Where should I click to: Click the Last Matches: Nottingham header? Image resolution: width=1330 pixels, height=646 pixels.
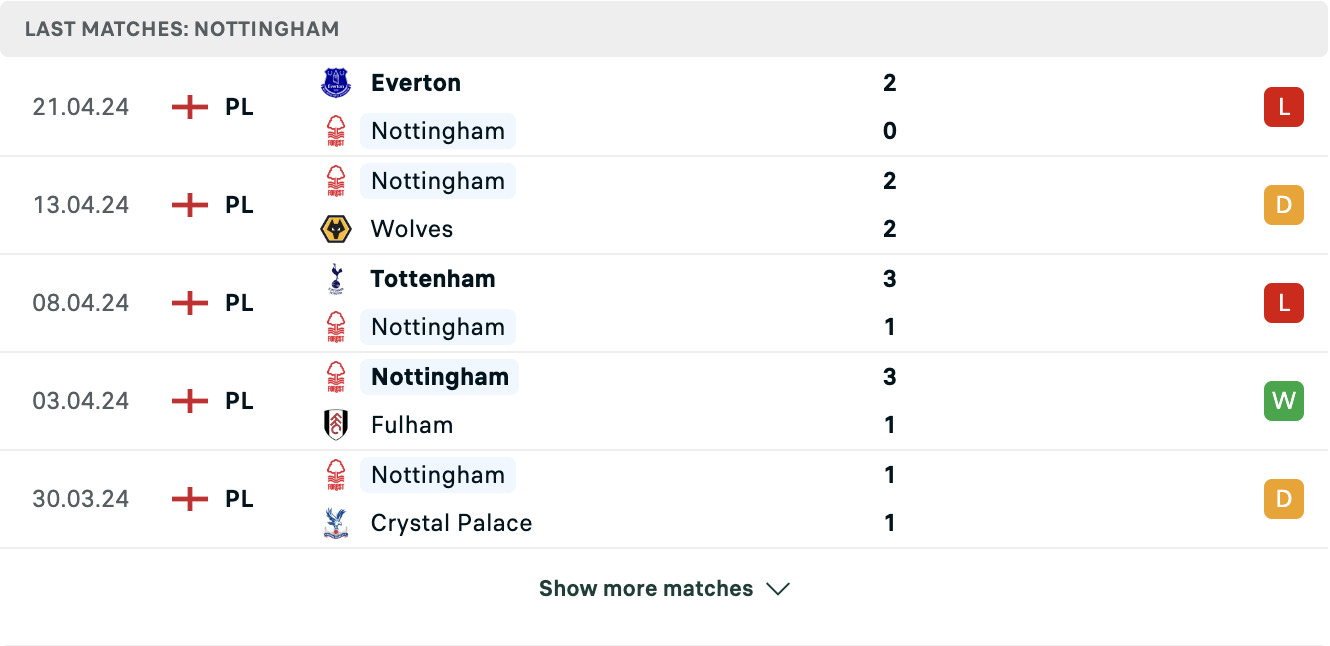[182, 29]
